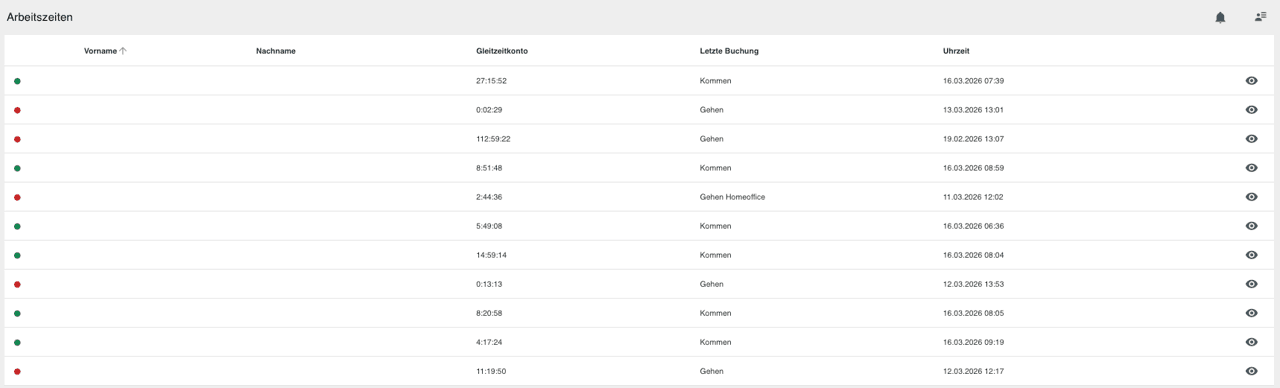Click timestamp 16.03.2026 09:19

pos(973,342)
